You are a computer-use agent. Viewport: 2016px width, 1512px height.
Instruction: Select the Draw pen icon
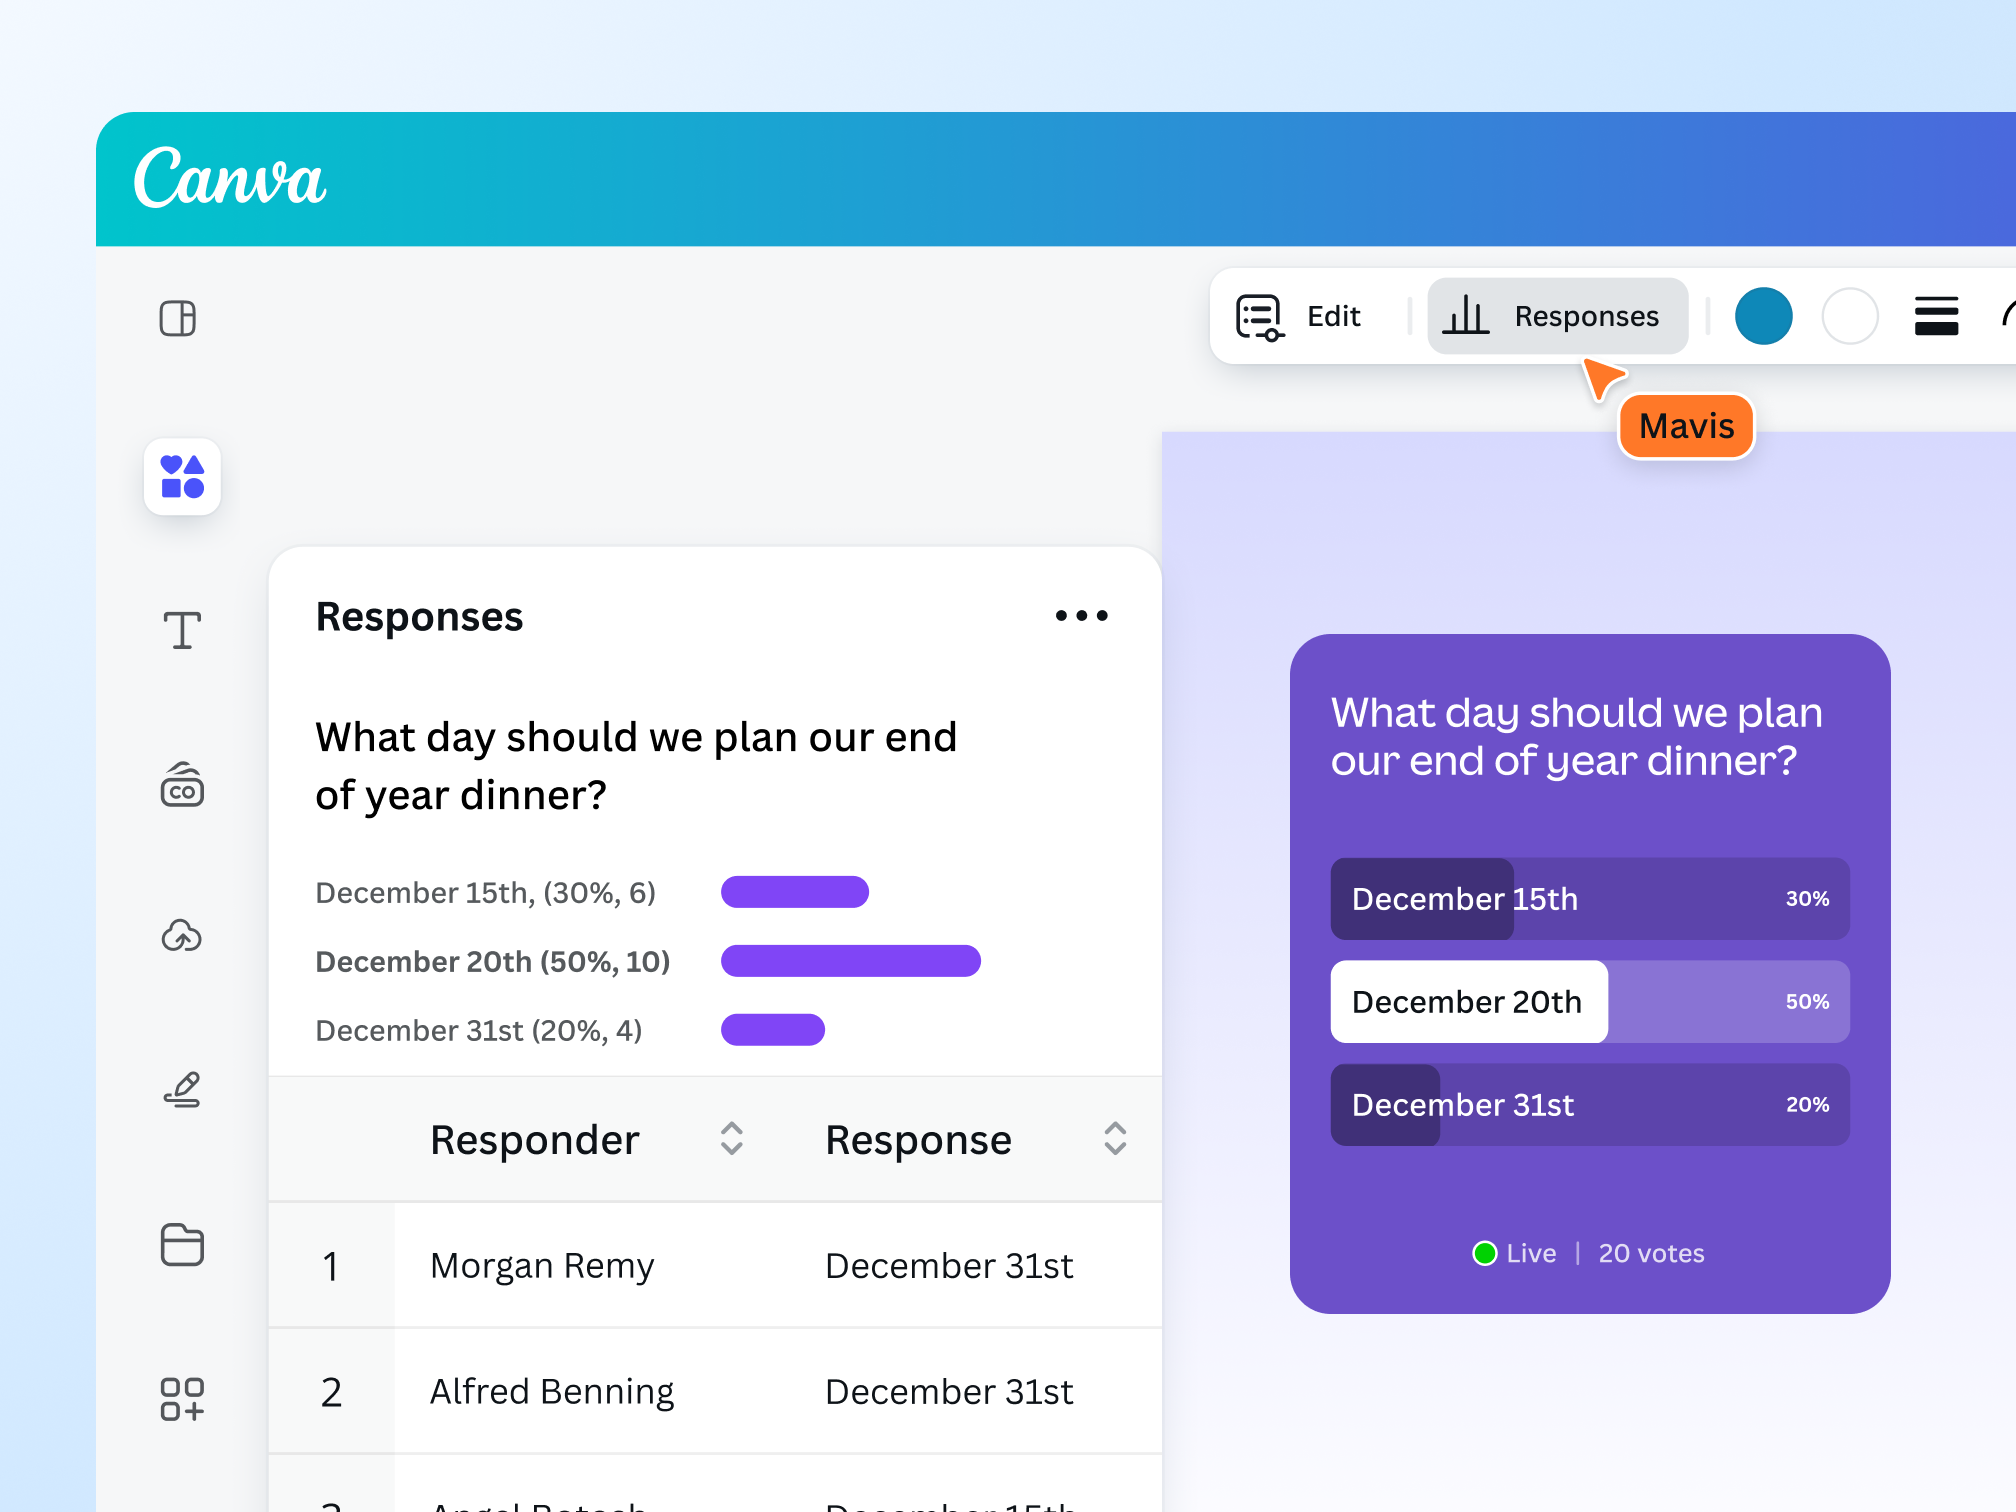(182, 1090)
